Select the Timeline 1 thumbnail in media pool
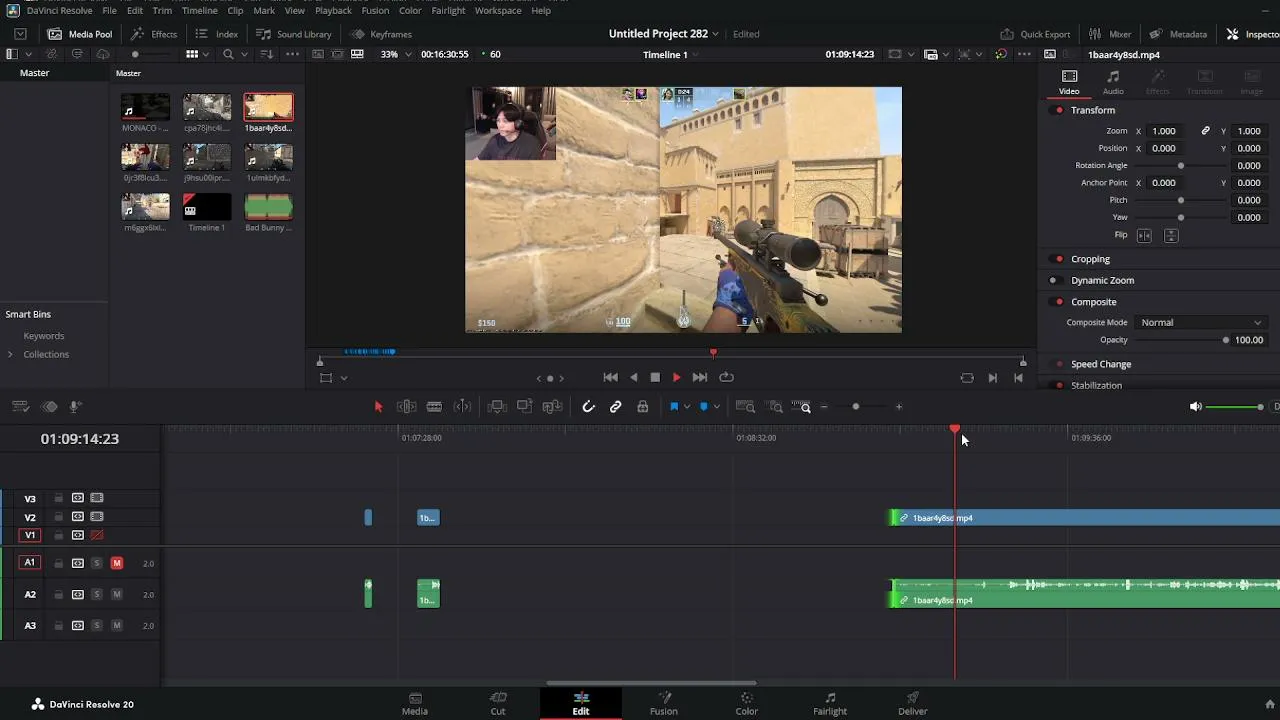The height and width of the screenshot is (720, 1280). 207,206
